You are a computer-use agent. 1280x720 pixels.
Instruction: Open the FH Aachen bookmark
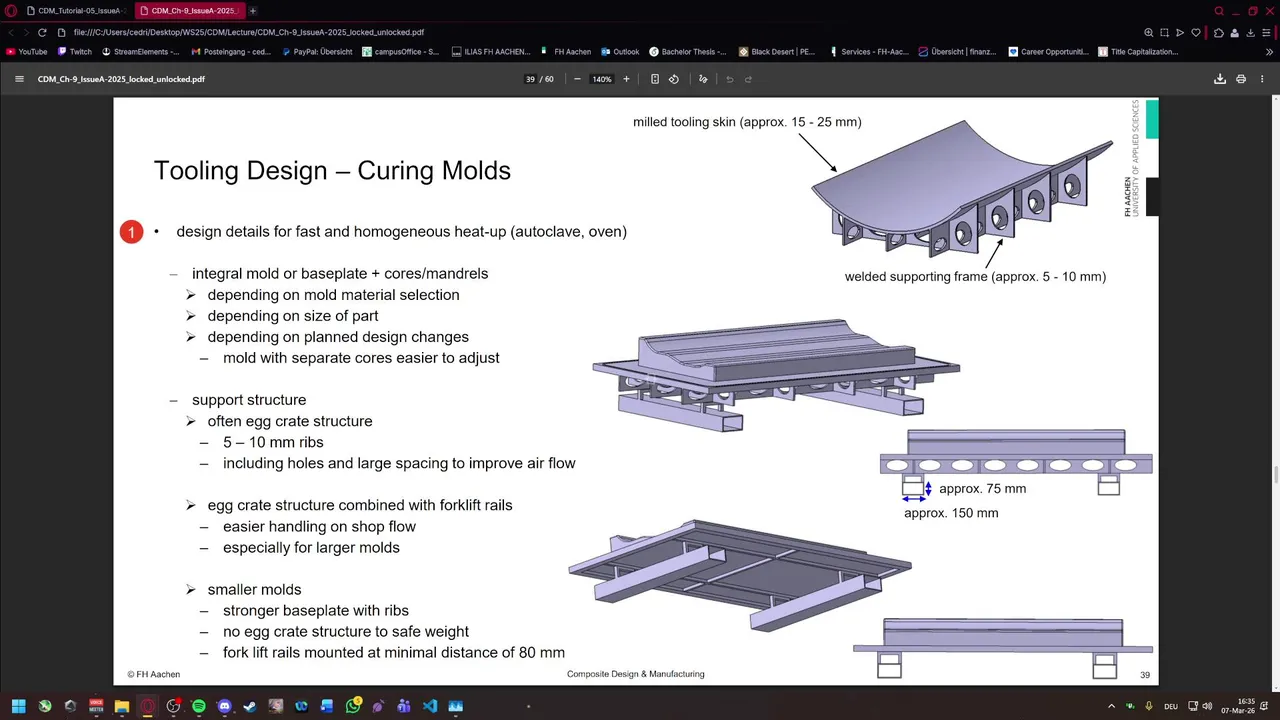click(565, 52)
